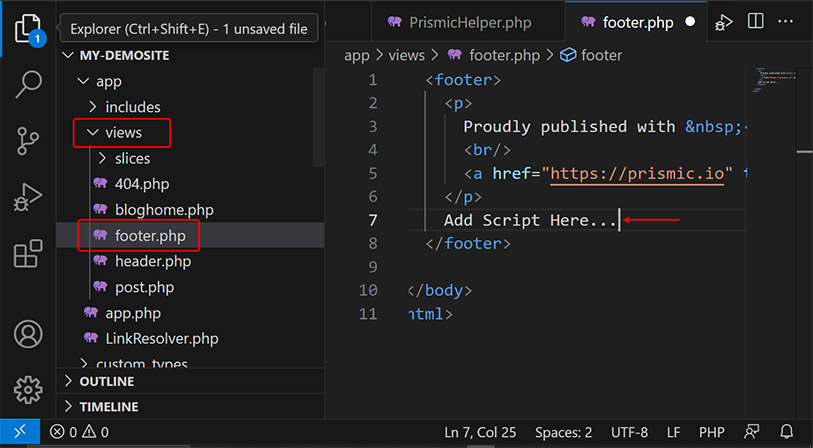Open the Extensions view
This screenshot has height=448, width=813.
click(28, 254)
